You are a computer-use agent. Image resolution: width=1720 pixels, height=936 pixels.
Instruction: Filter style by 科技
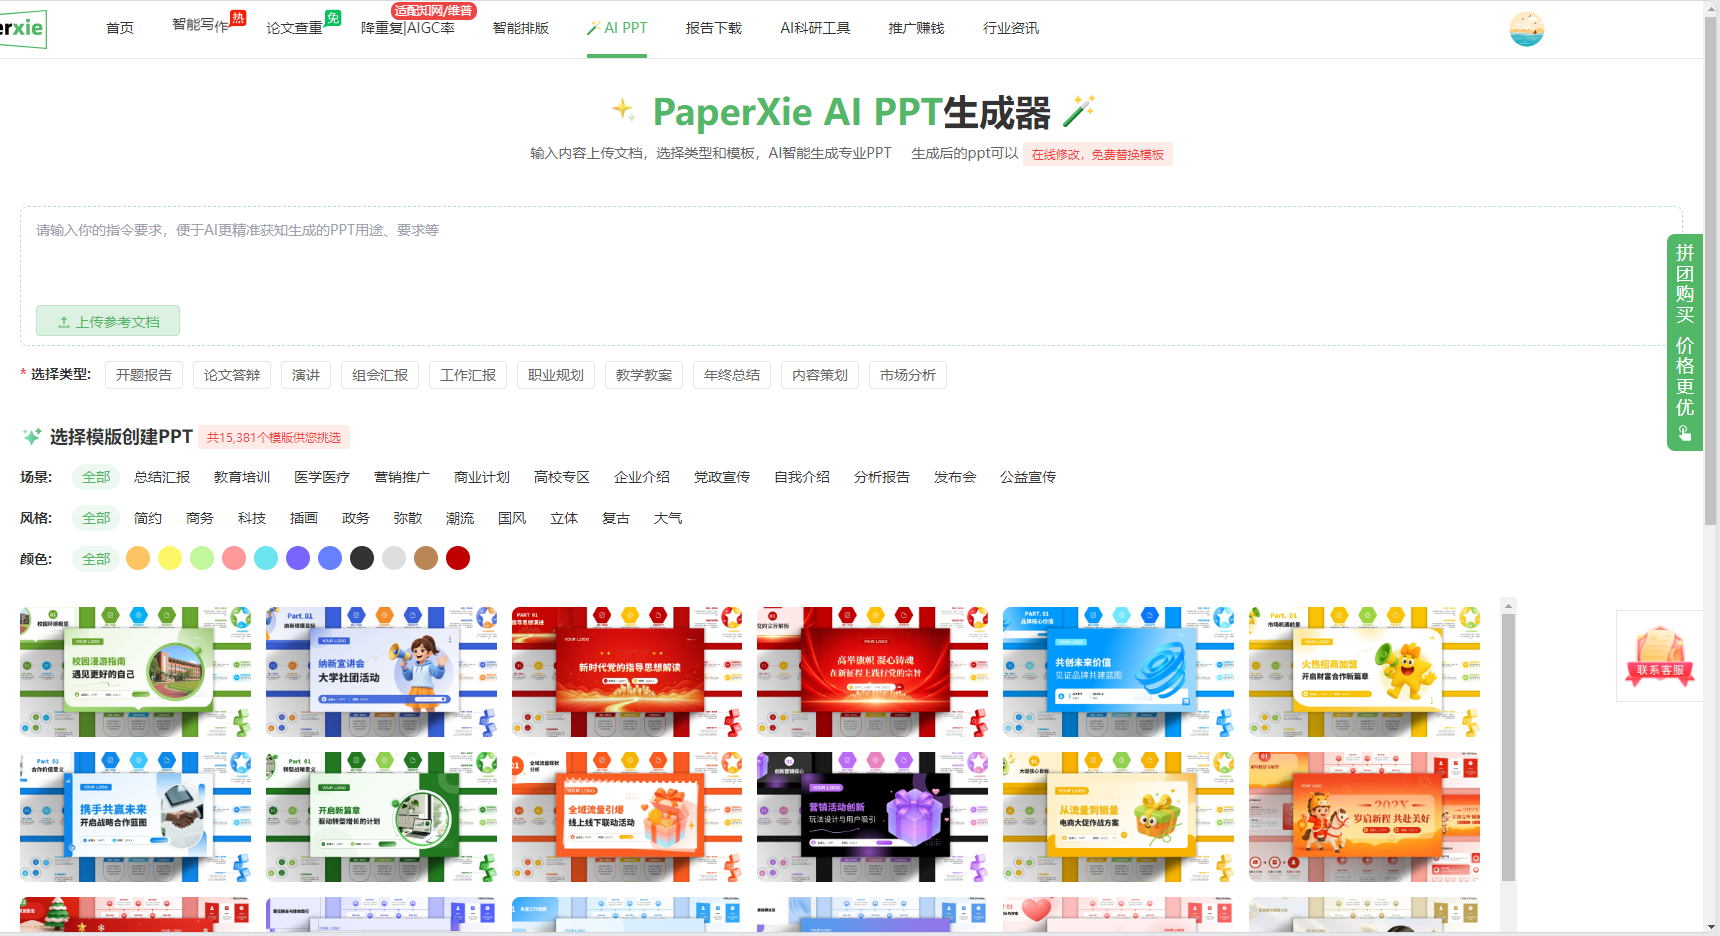point(252,518)
